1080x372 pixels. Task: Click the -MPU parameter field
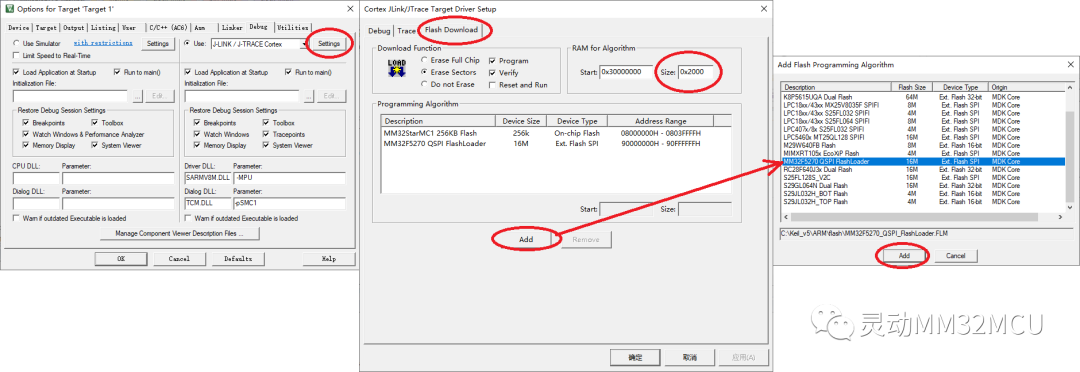tap(289, 178)
